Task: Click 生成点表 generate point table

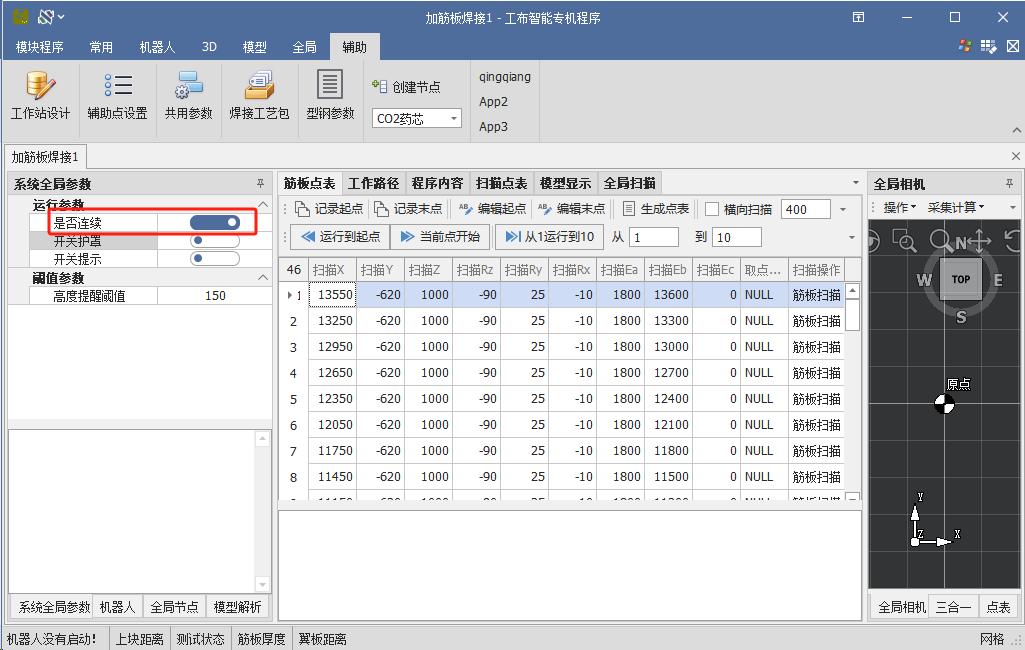Action: click(656, 209)
